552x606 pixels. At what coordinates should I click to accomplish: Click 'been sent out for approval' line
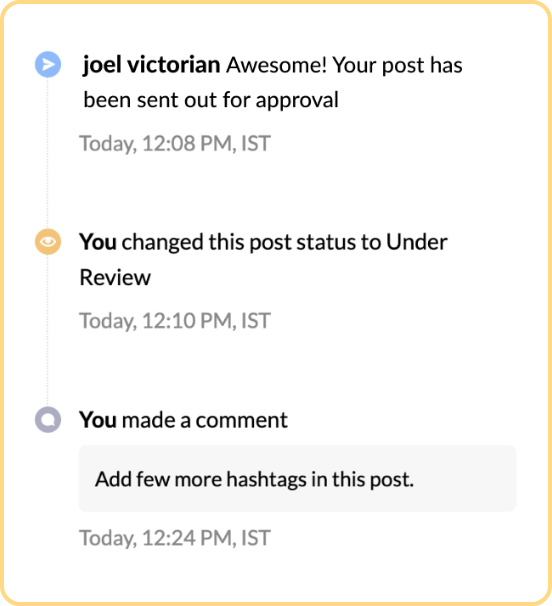(211, 100)
